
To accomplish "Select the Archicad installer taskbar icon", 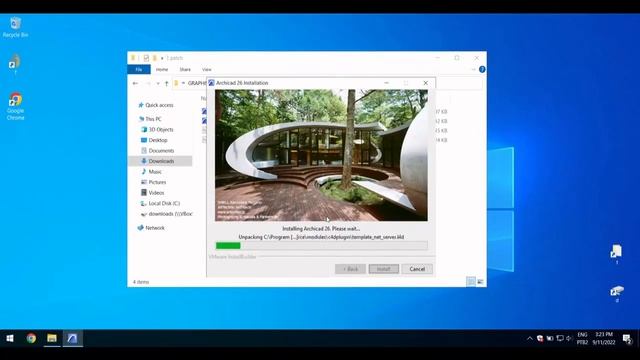I will (x=73, y=338).
